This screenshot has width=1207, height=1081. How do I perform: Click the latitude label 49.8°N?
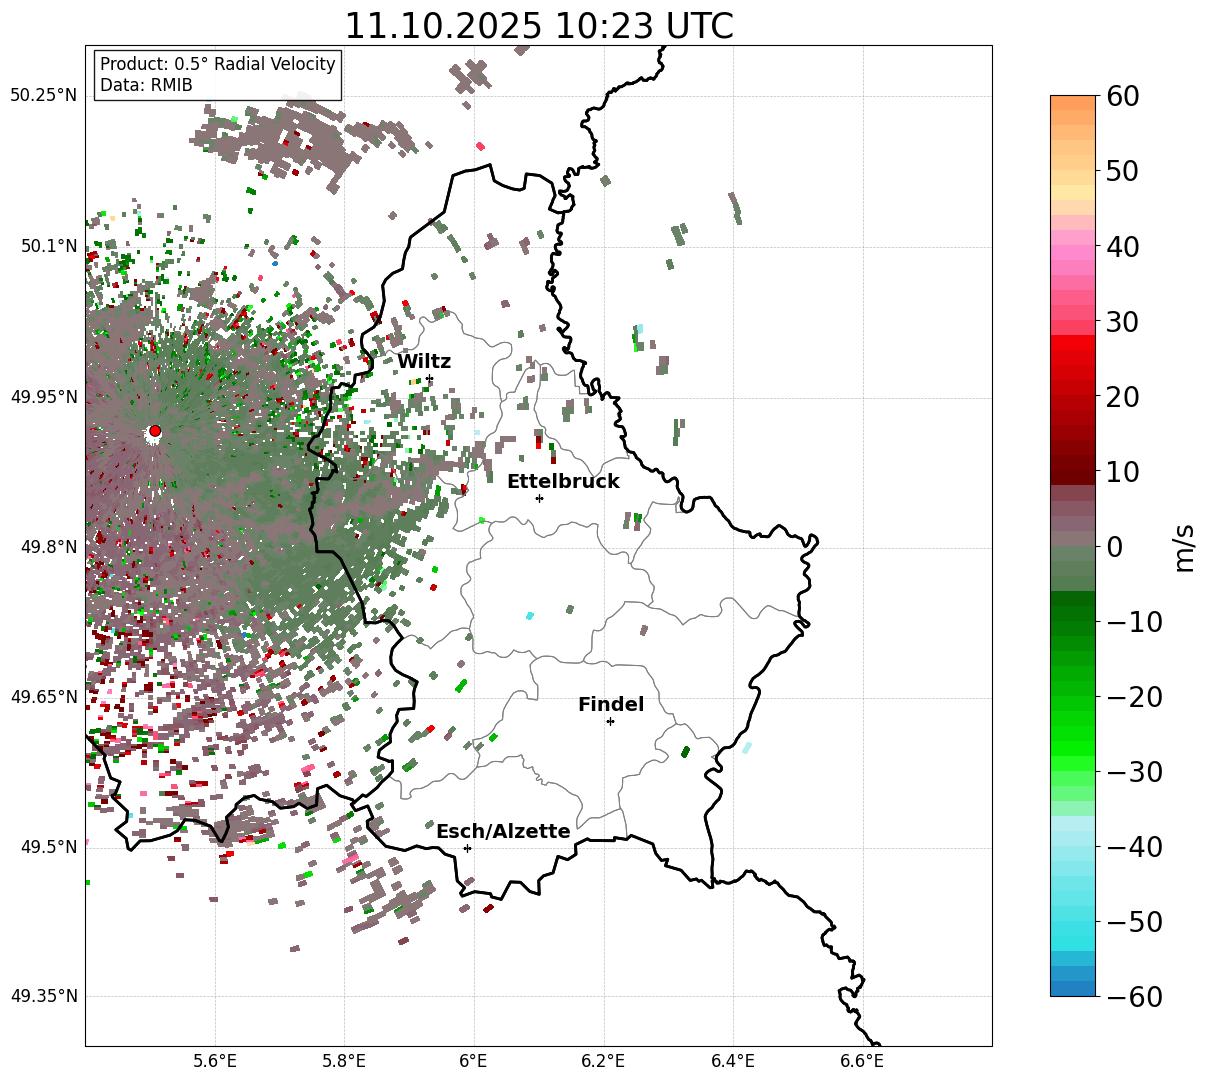pyautogui.click(x=48, y=547)
